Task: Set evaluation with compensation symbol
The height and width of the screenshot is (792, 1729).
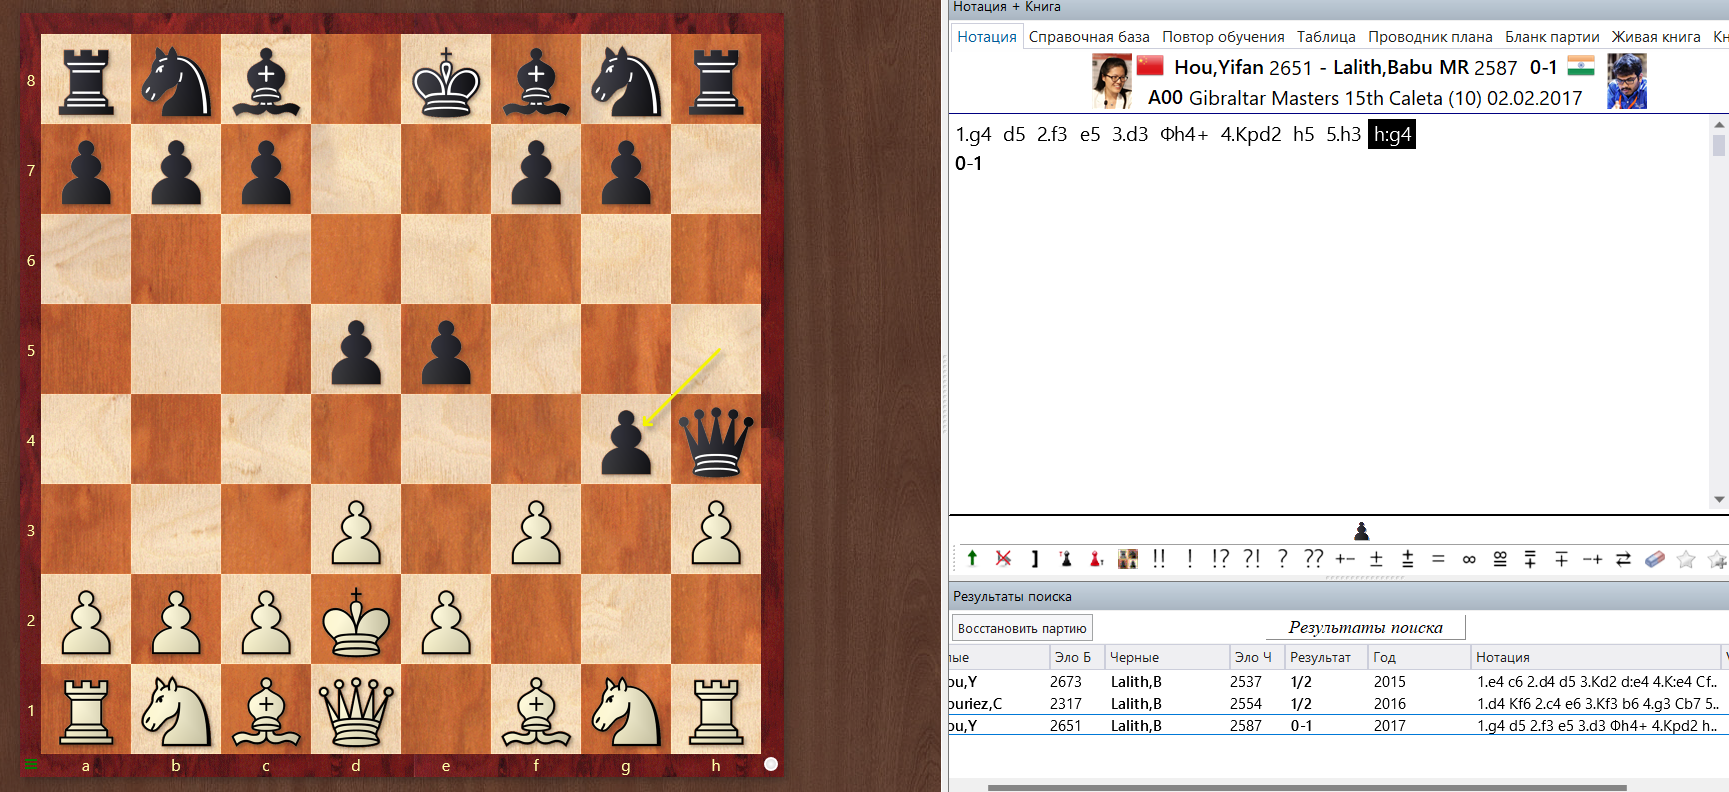Action: coord(1500,559)
